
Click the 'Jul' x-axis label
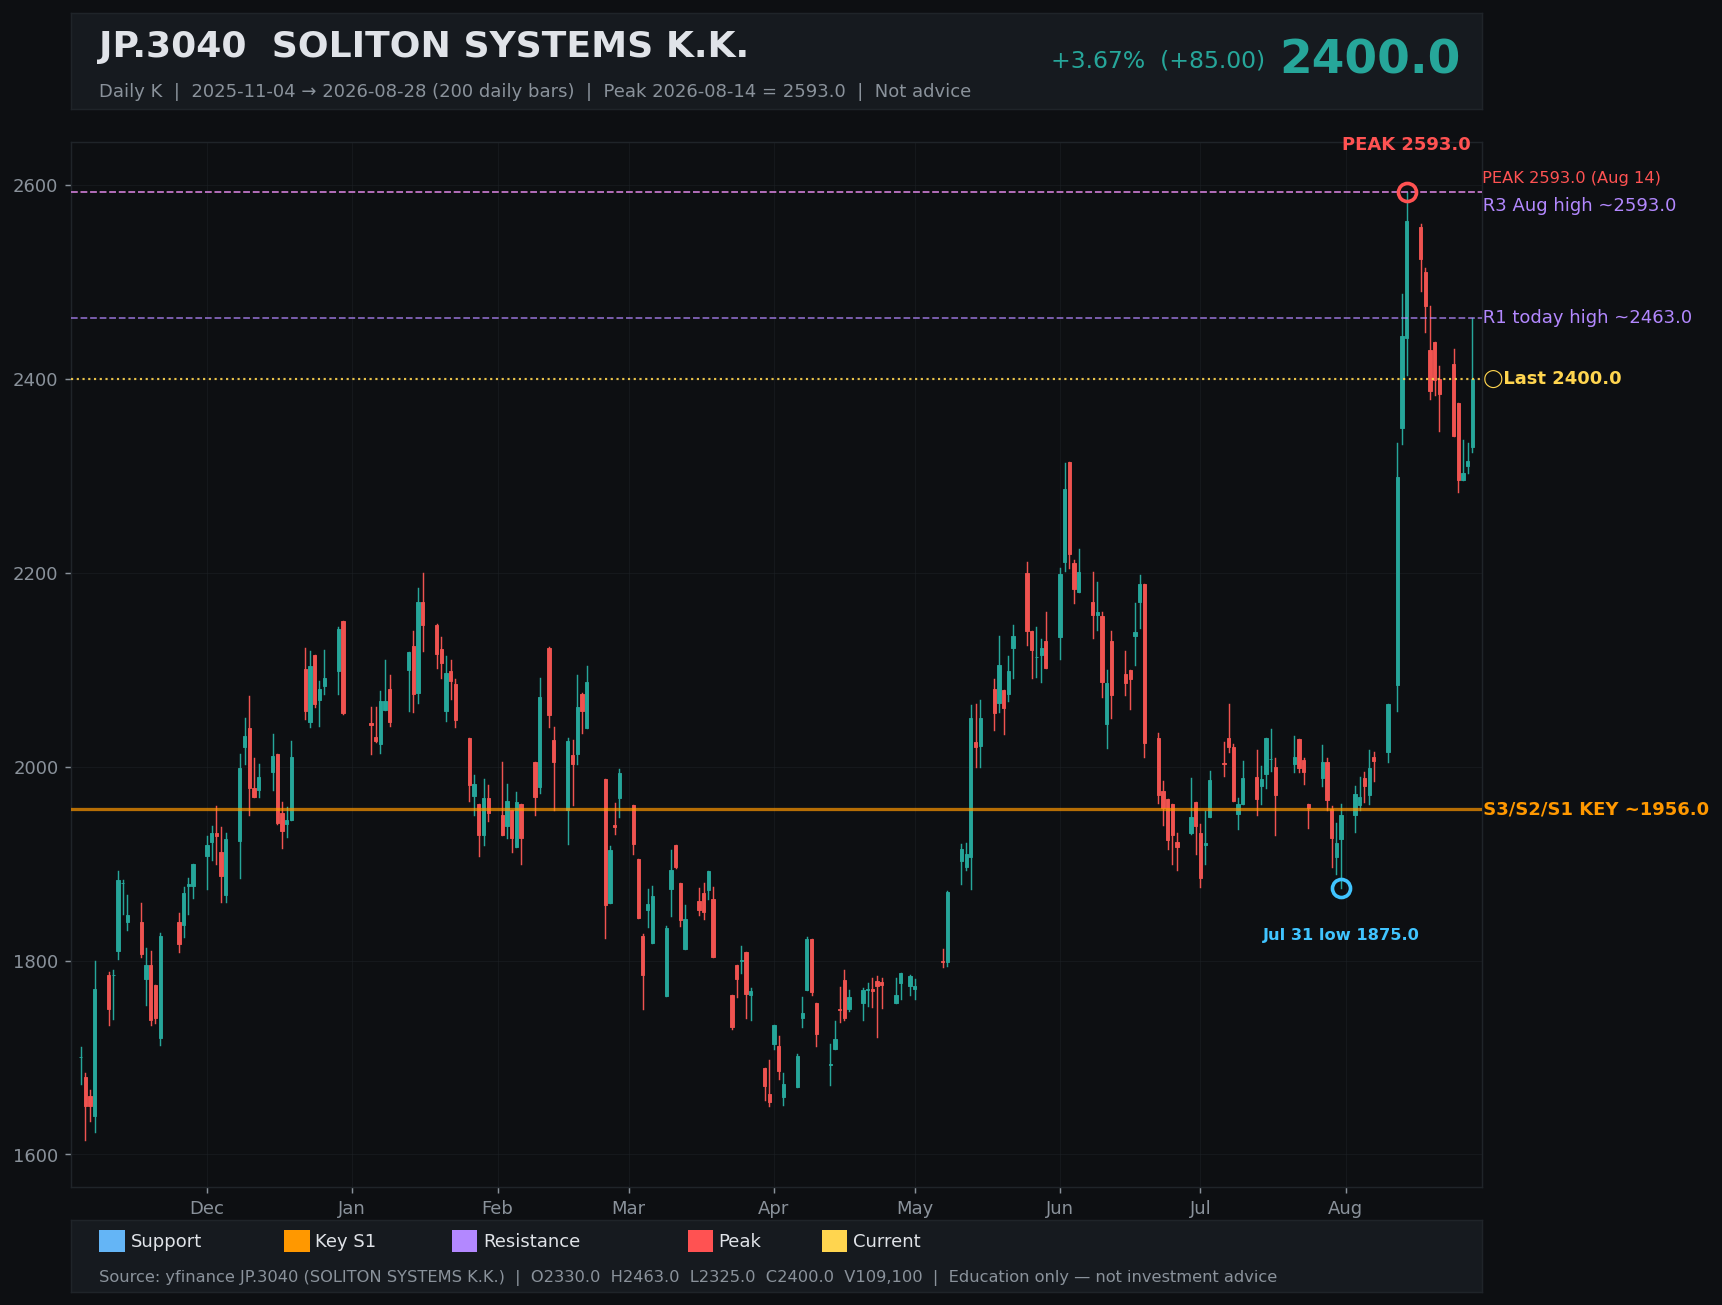click(1200, 1208)
